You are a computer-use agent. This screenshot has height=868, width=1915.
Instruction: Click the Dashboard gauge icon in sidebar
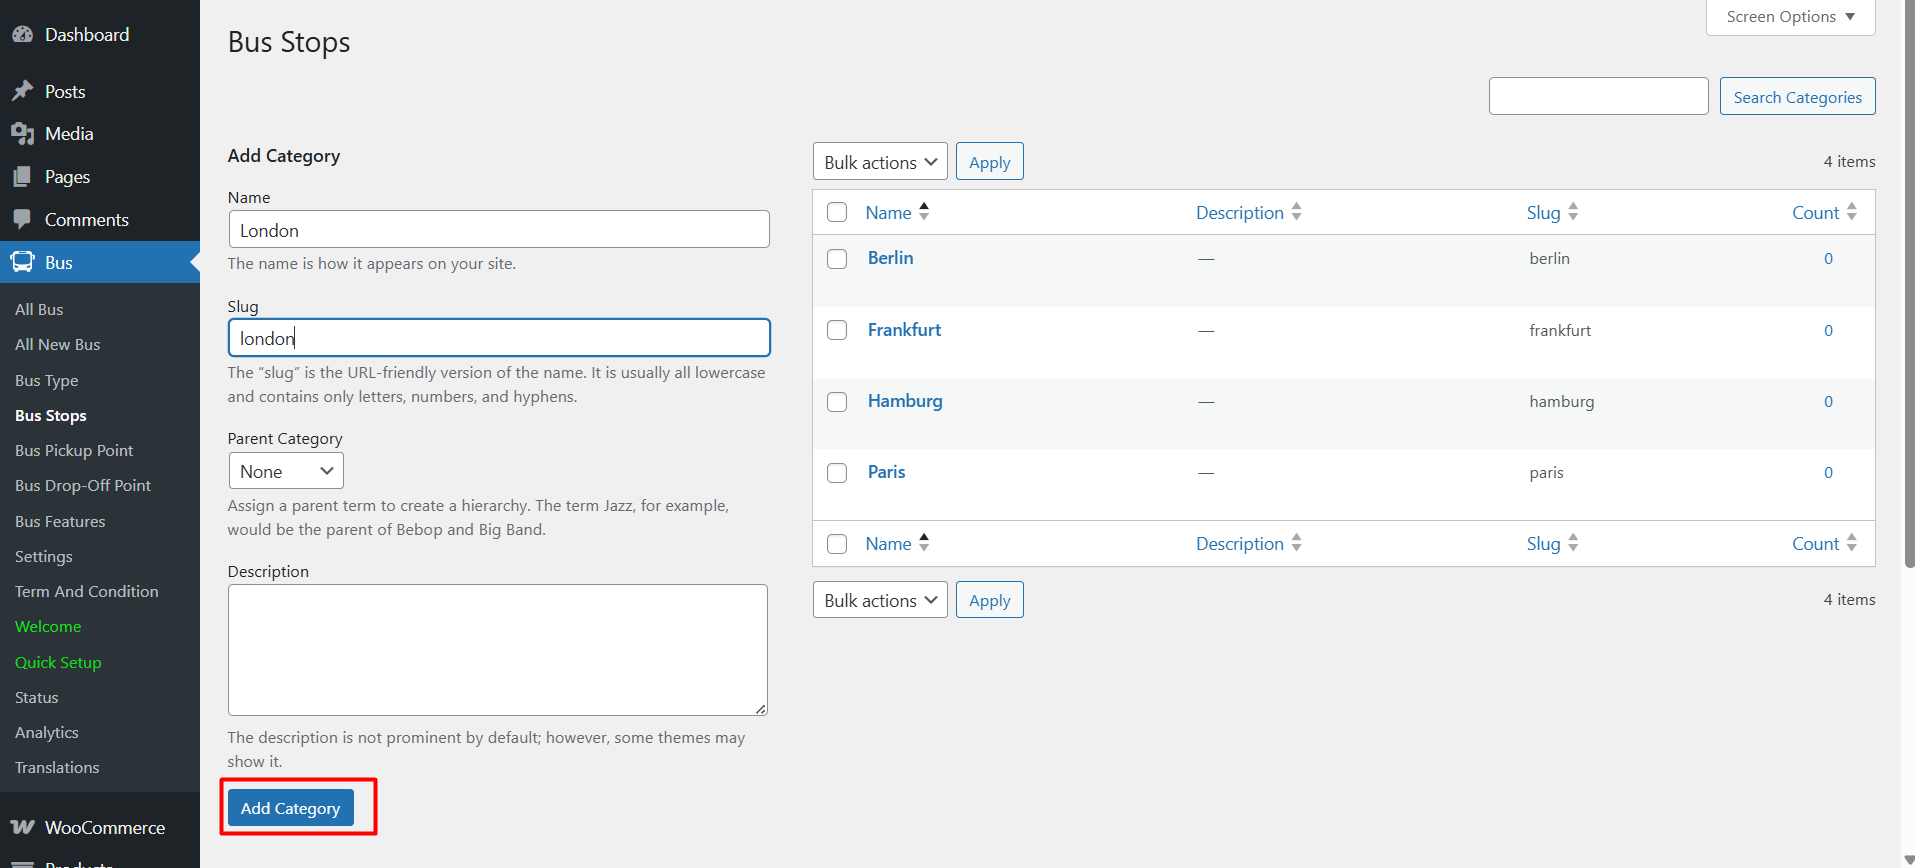coord(22,35)
